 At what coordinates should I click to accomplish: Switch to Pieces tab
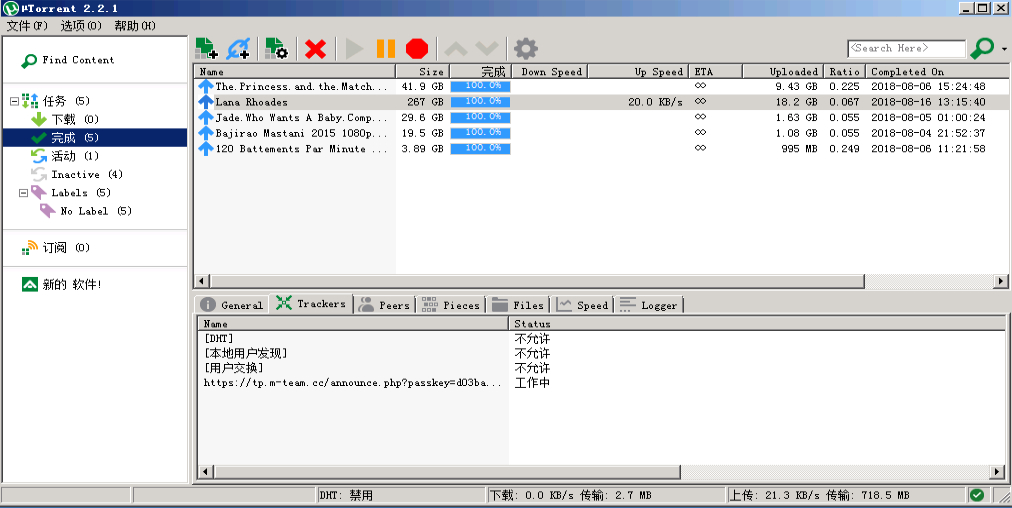pos(451,305)
